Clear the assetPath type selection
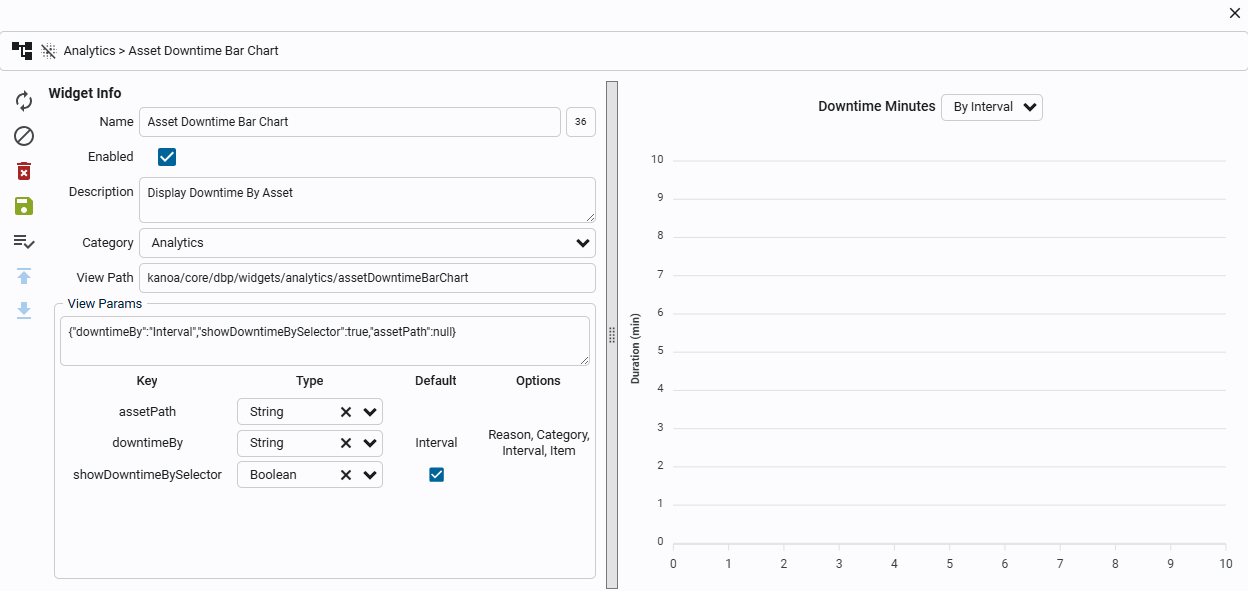The image size is (1248, 591). (x=346, y=412)
